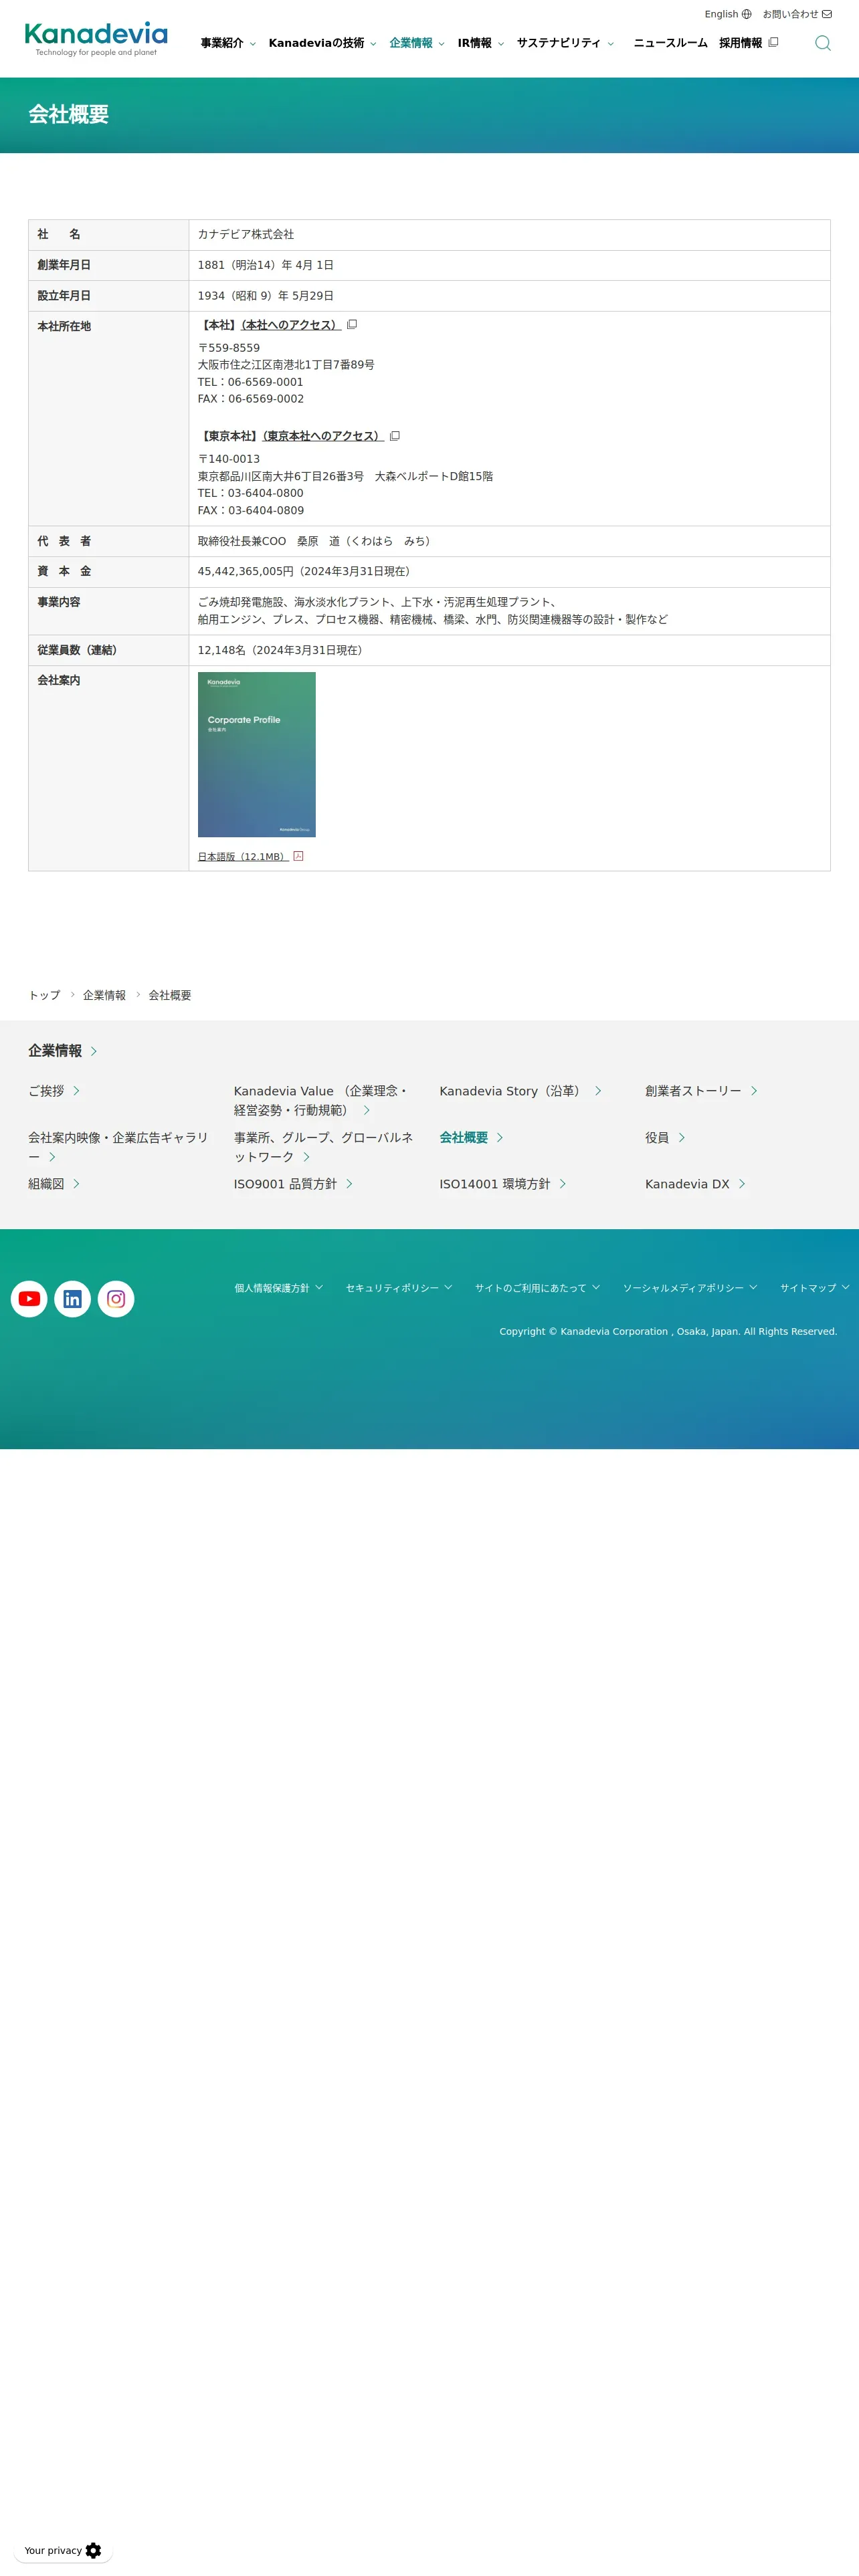859x2576 pixels.
Task: Open the IR情報 menu item
Action: (475, 43)
